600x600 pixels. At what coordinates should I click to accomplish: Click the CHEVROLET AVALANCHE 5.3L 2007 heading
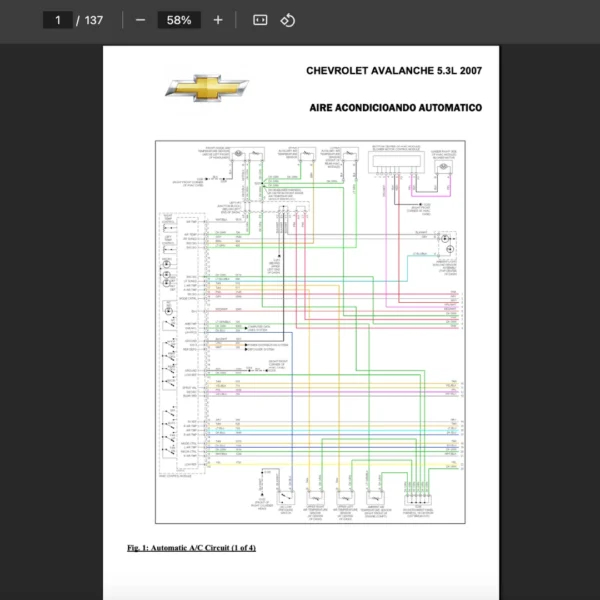(394, 71)
